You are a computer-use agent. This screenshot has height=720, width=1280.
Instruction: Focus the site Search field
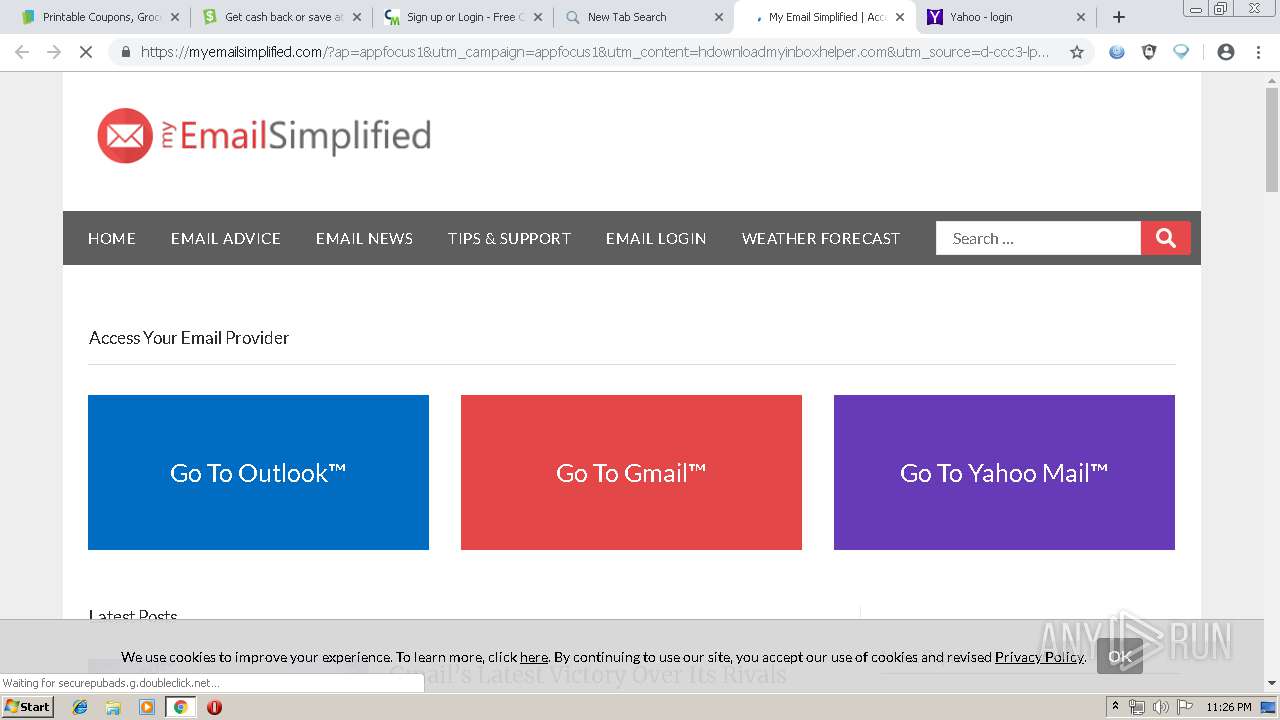point(1038,238)
